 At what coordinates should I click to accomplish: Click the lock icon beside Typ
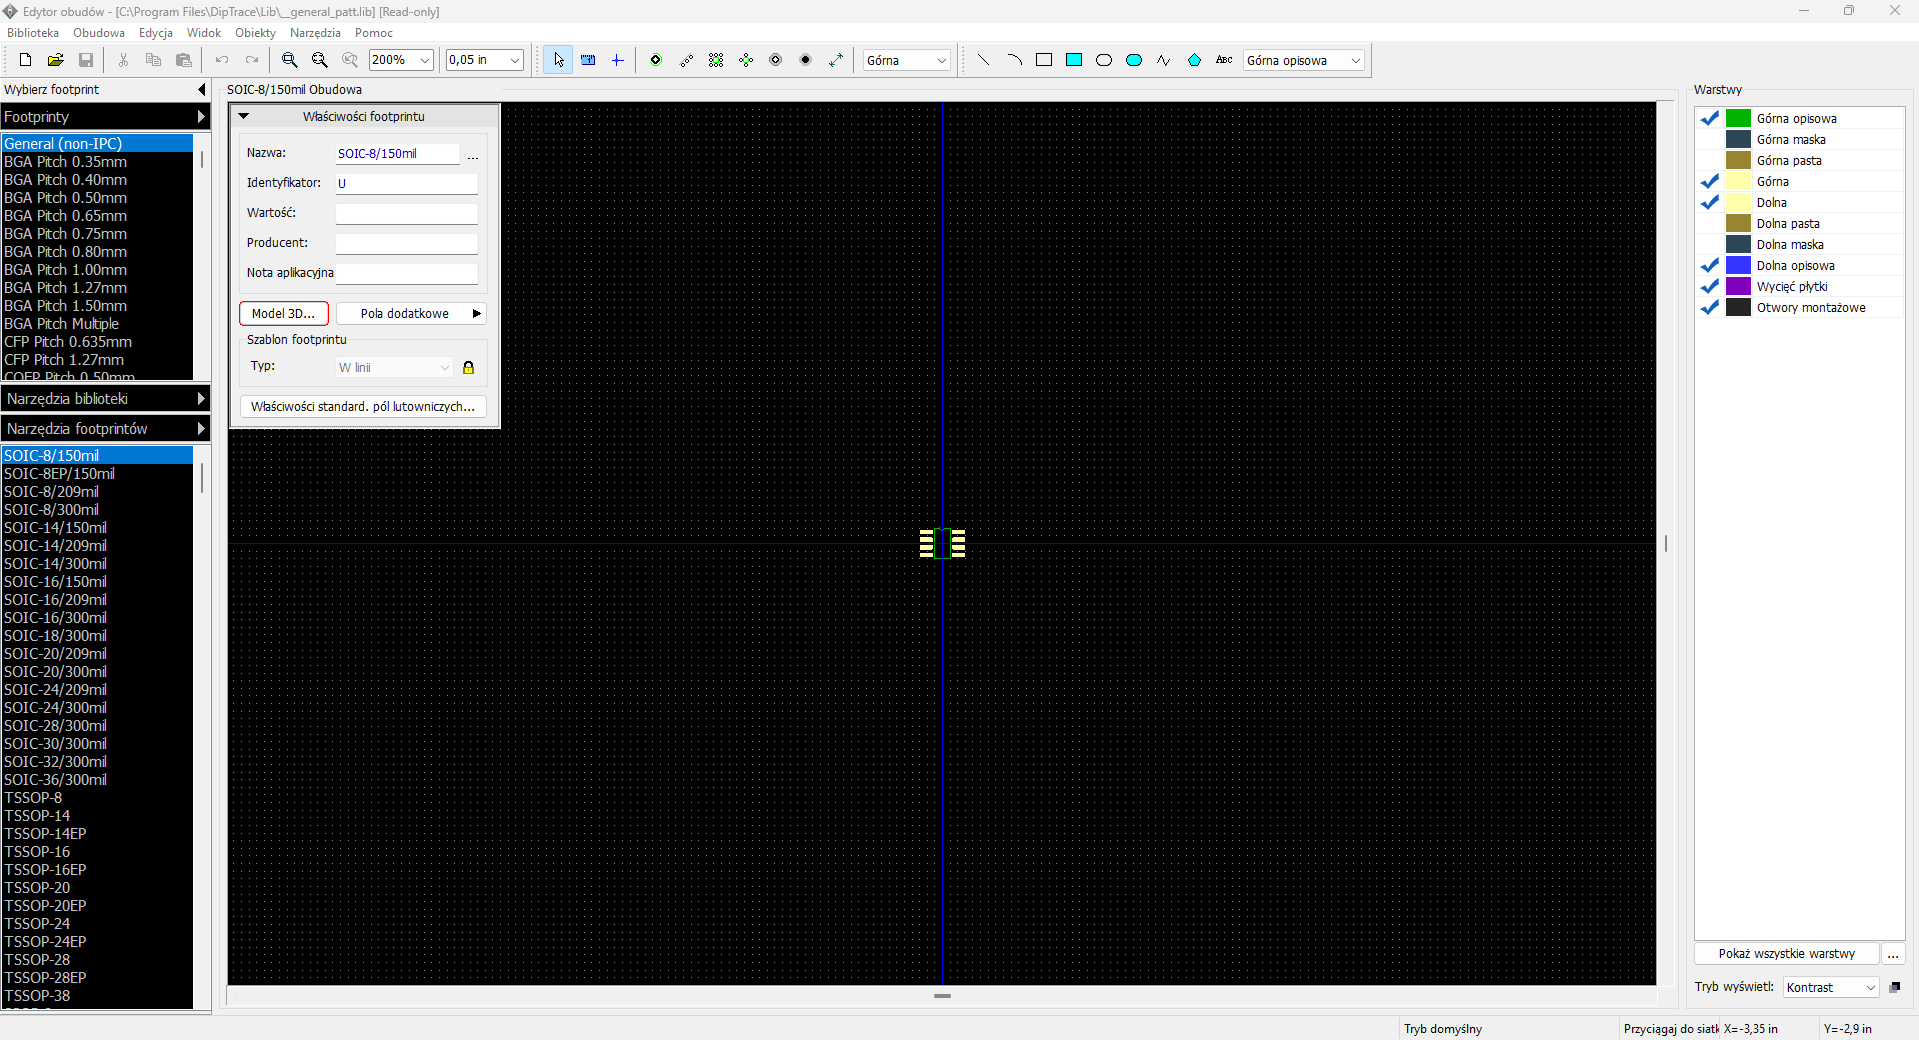point(468,368)
